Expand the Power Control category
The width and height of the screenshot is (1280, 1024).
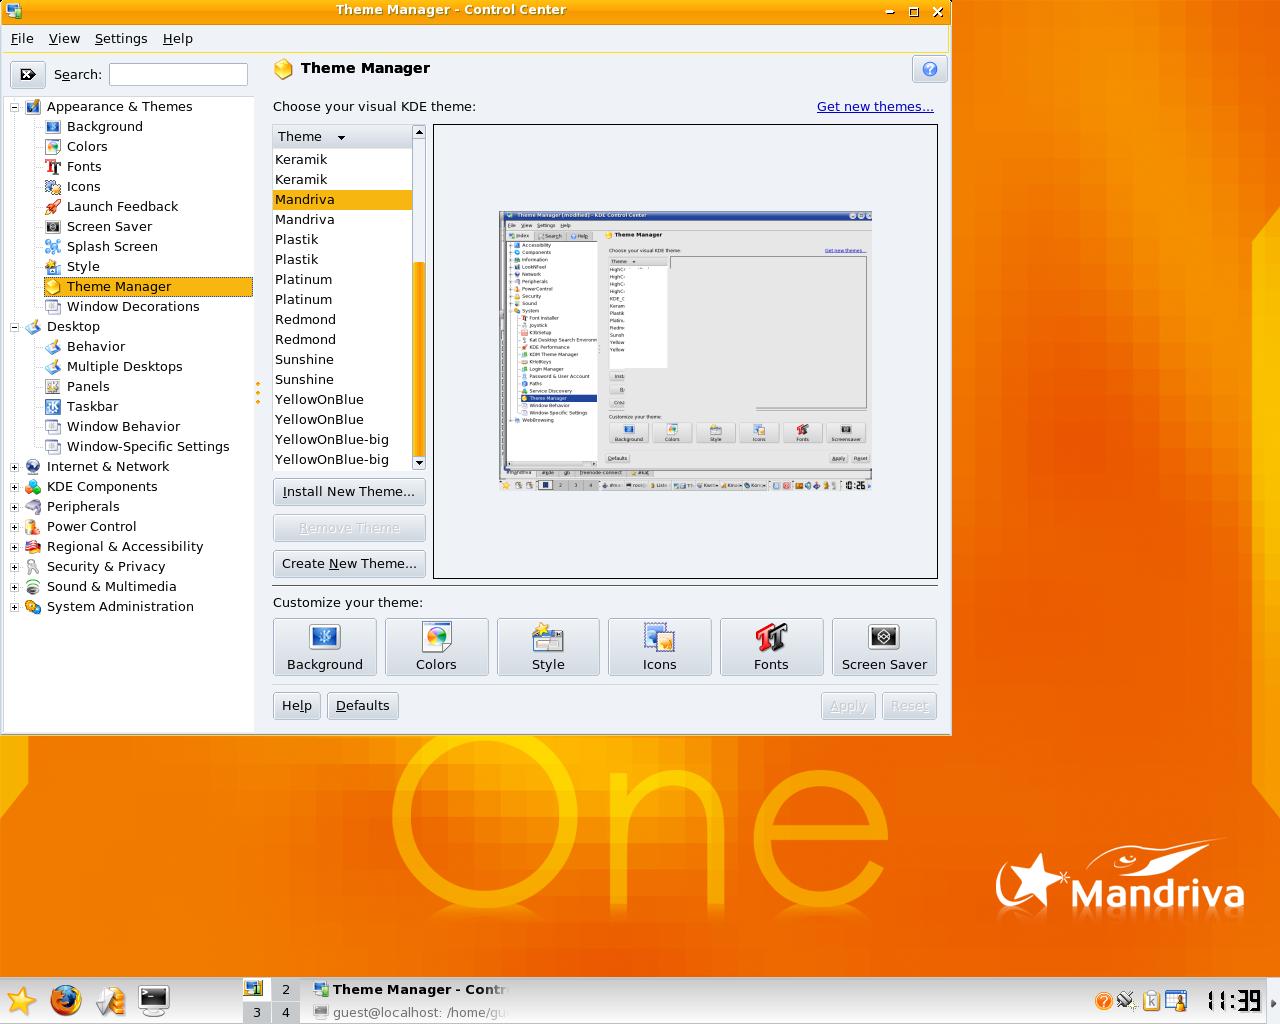click(x=15, y=527)
